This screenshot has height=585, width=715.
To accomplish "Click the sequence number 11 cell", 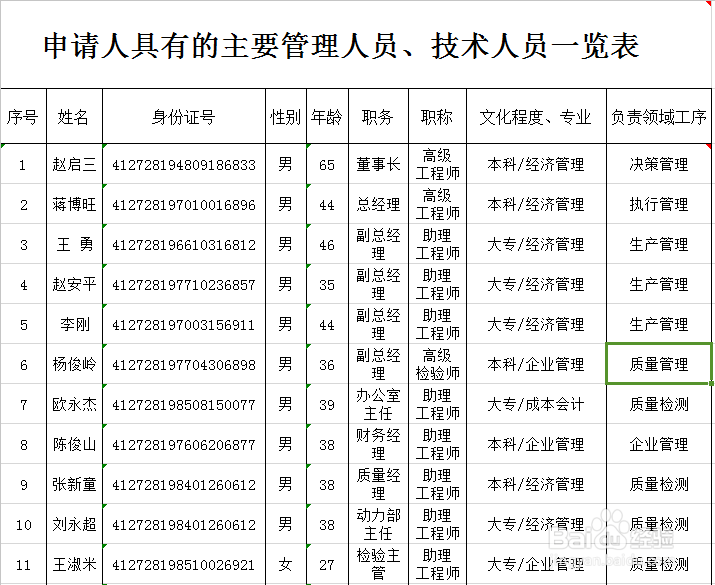I will 24,565.
